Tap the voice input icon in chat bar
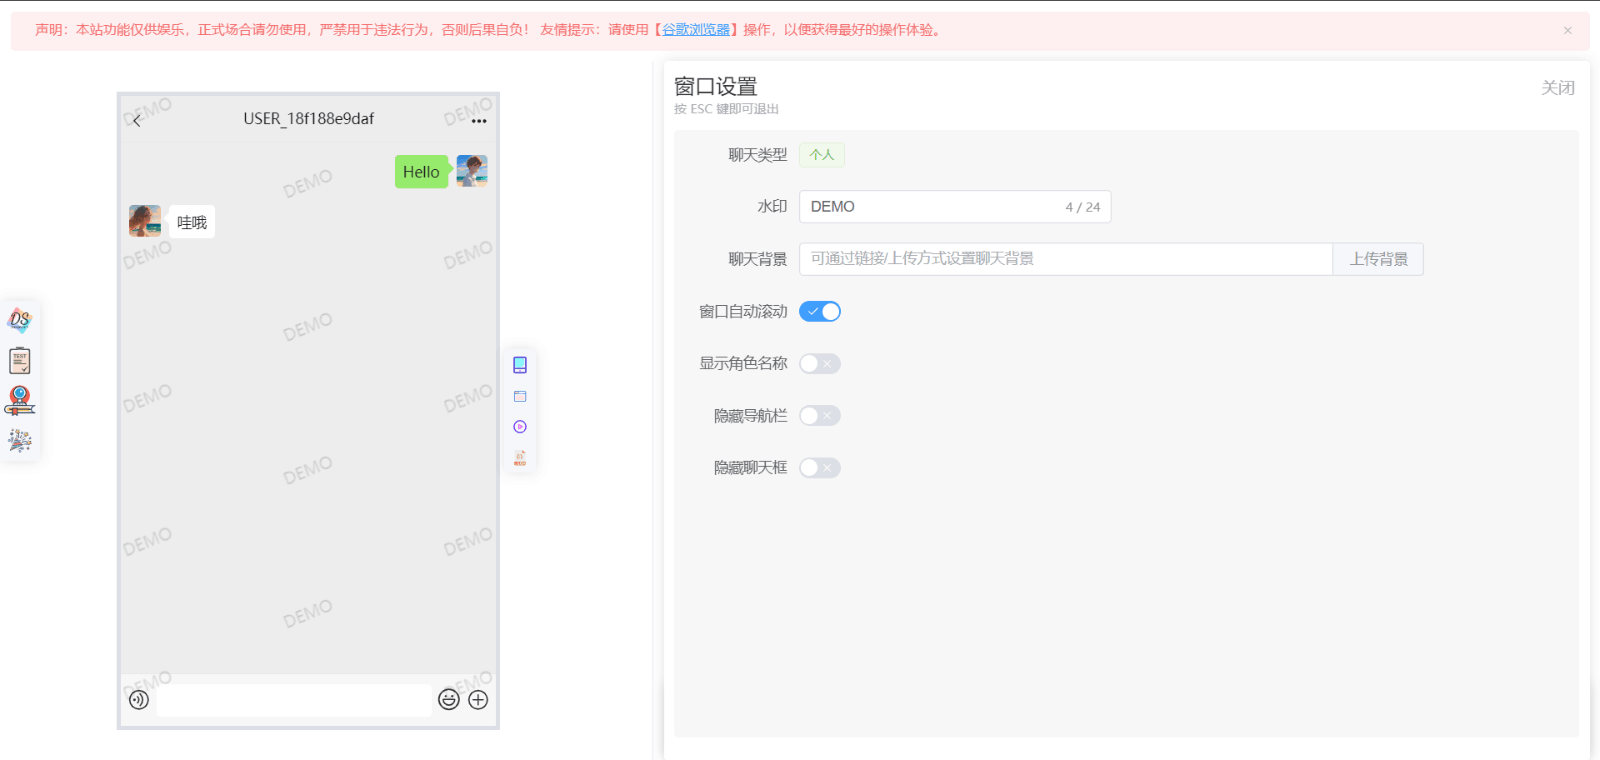Viewport: 1600px width, 760px height. (x=139, y=700)
